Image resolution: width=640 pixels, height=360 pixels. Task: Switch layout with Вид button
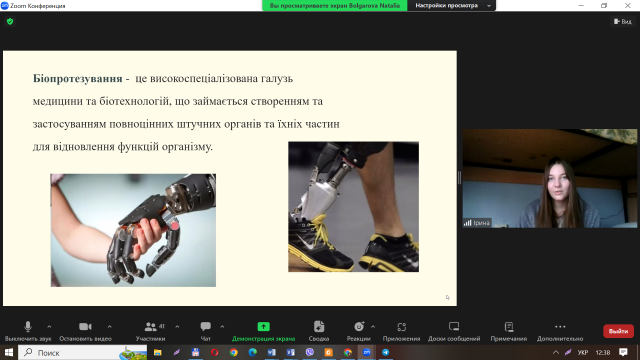click(x=622, y=22)
